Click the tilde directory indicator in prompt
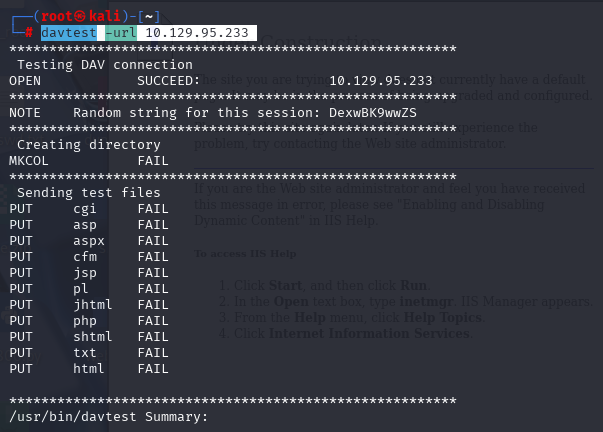This screenshot has height=432, width=603. click(149, 17)
